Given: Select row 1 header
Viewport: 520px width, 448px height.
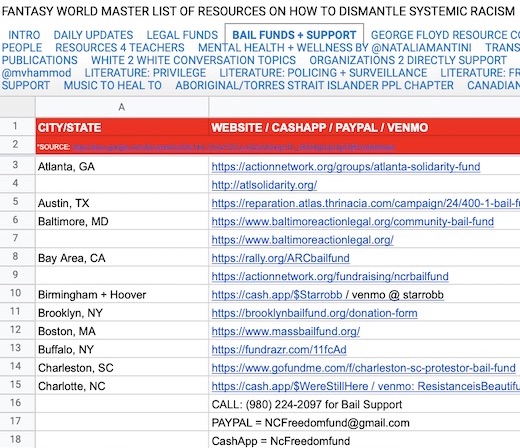Looking at the screenshot, I should pos(18,126).
